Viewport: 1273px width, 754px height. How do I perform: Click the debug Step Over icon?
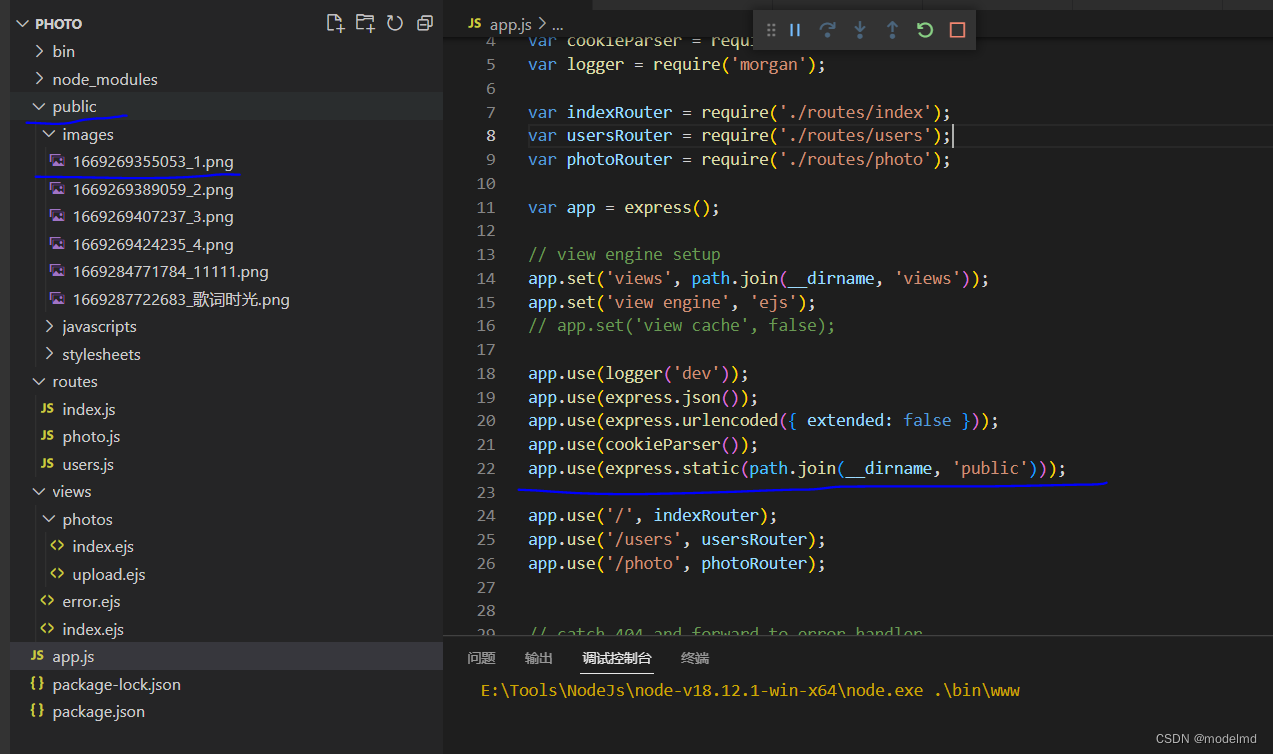(827, 30)
